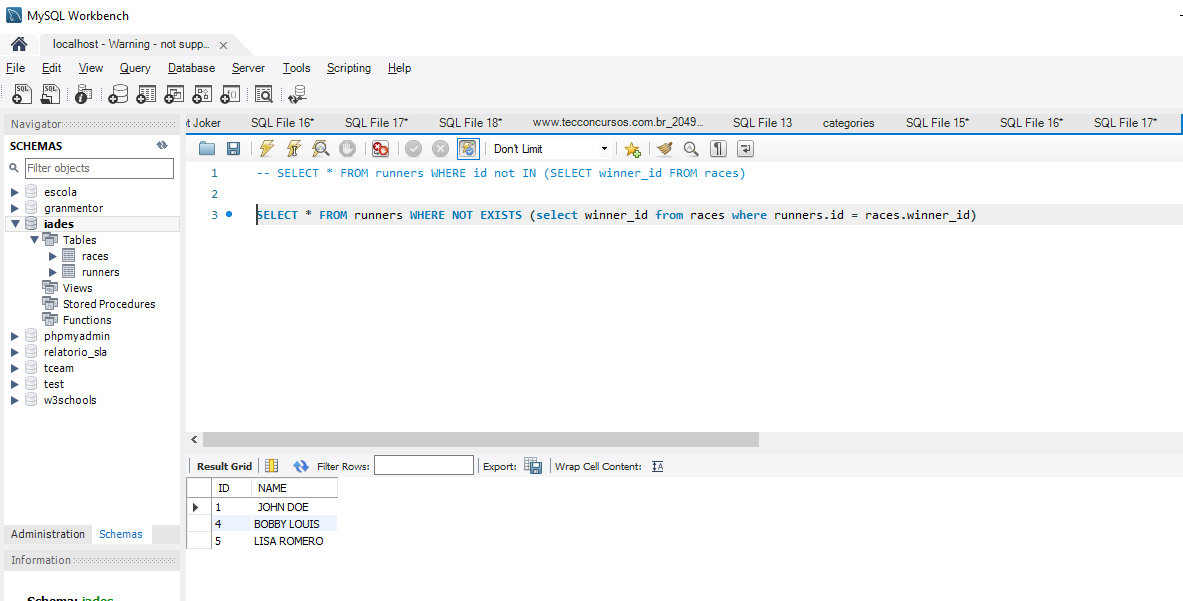The width and height of the screenshot is (1183, 601).
Task: Open the Query menu
Action: pos(135,68)
